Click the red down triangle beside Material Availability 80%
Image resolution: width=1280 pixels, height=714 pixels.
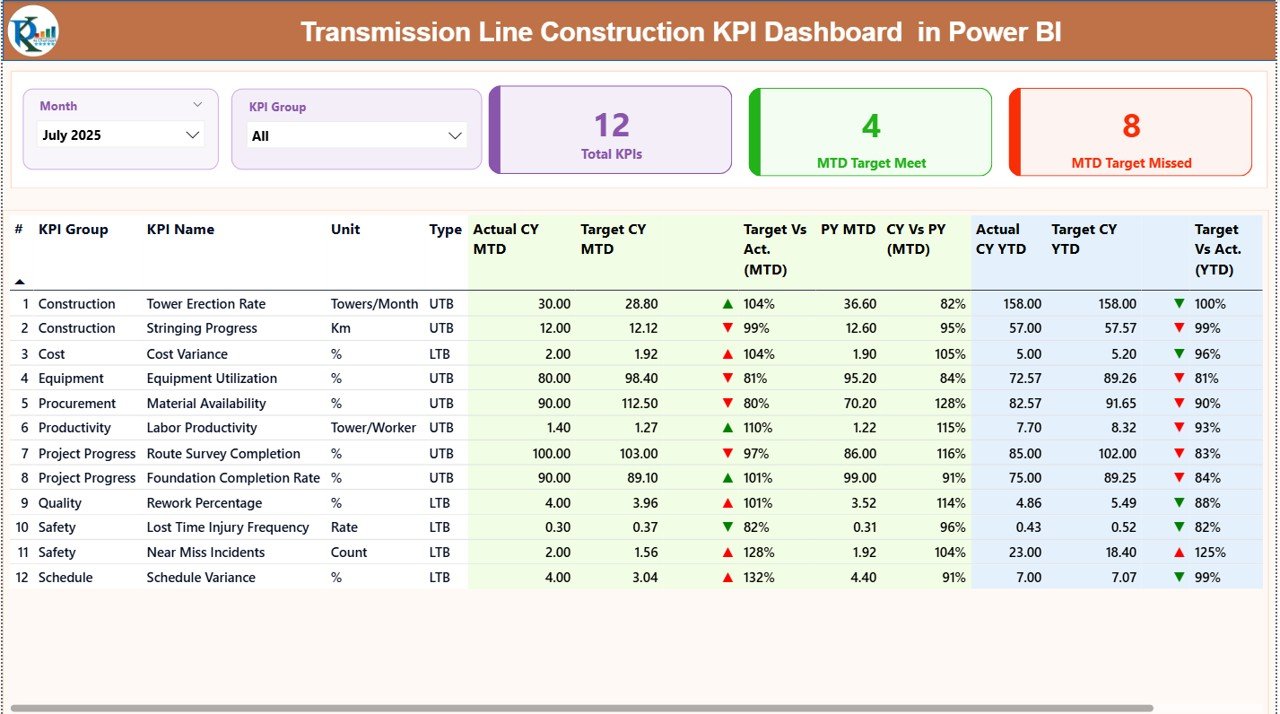728,403
